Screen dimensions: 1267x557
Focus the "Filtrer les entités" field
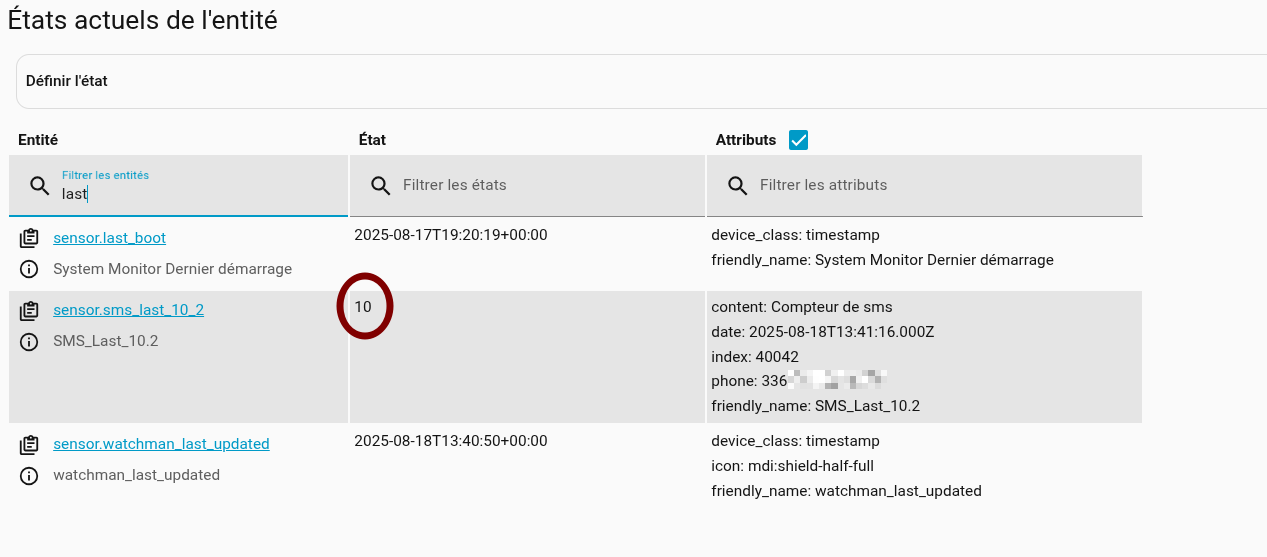[x=200, y=193]
